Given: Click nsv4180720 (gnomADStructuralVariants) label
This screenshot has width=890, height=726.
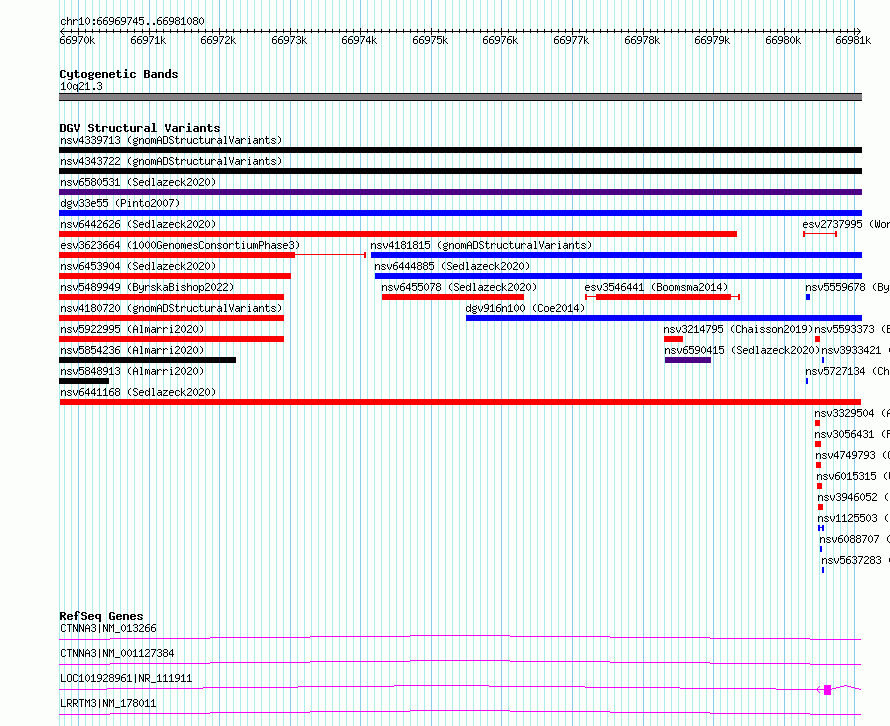Looking at the screenshot, I should 171,308.
